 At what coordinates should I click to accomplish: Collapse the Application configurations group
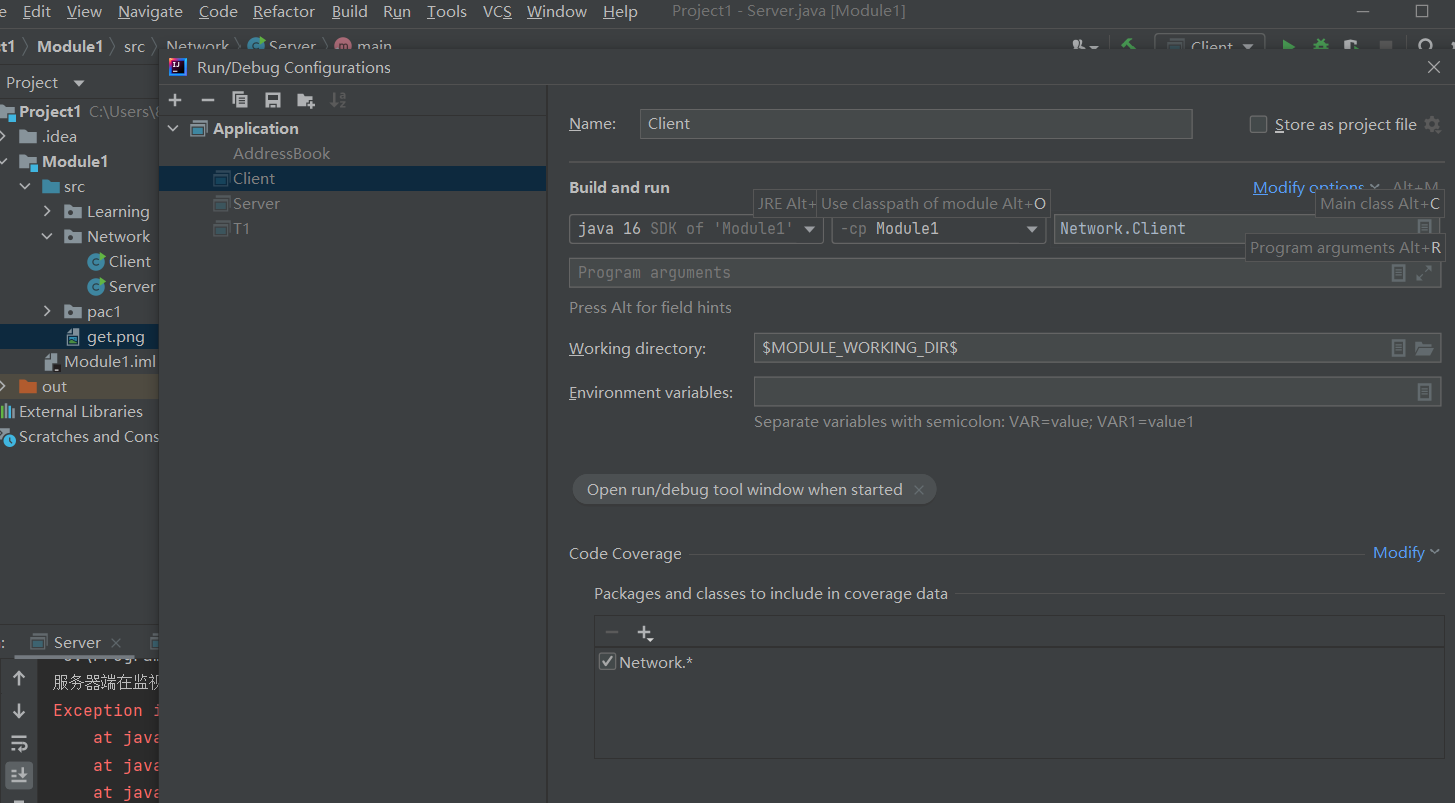[x=172, y=128]
